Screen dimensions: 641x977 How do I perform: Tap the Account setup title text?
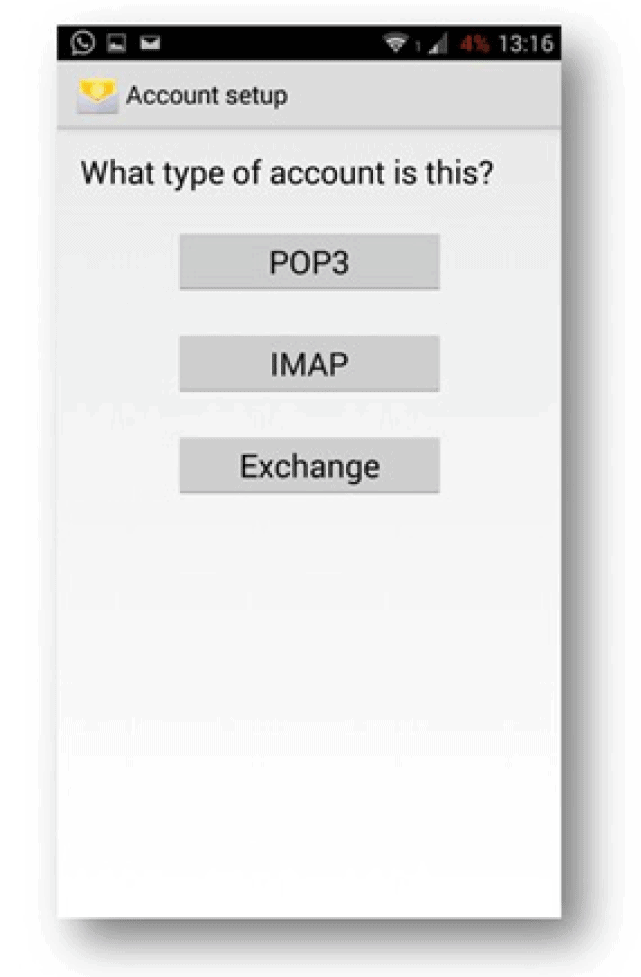(x=206, y=96)
